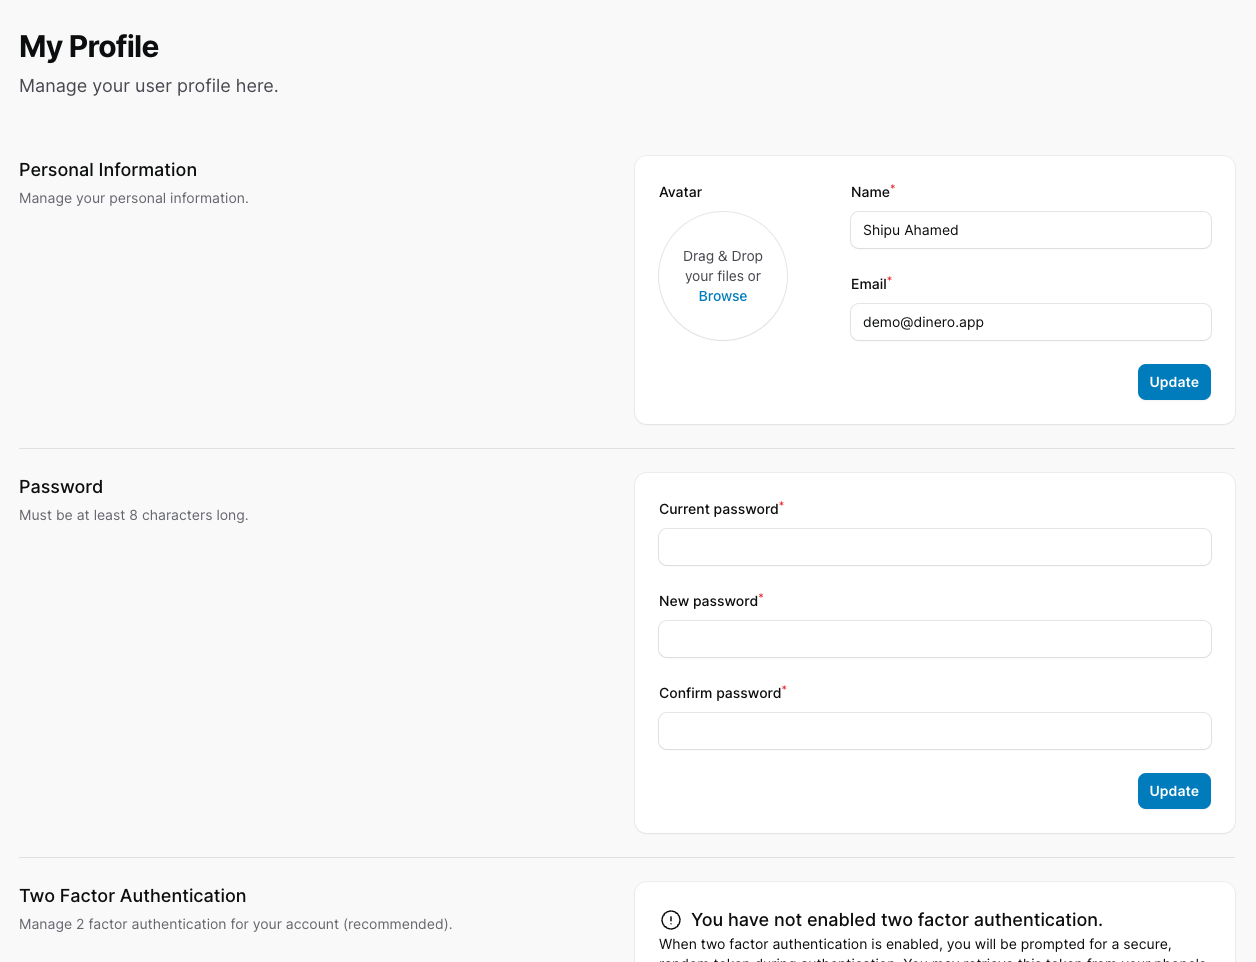Click the Current password label
This screenshot has height=962, width=1256.
[719, 509]
